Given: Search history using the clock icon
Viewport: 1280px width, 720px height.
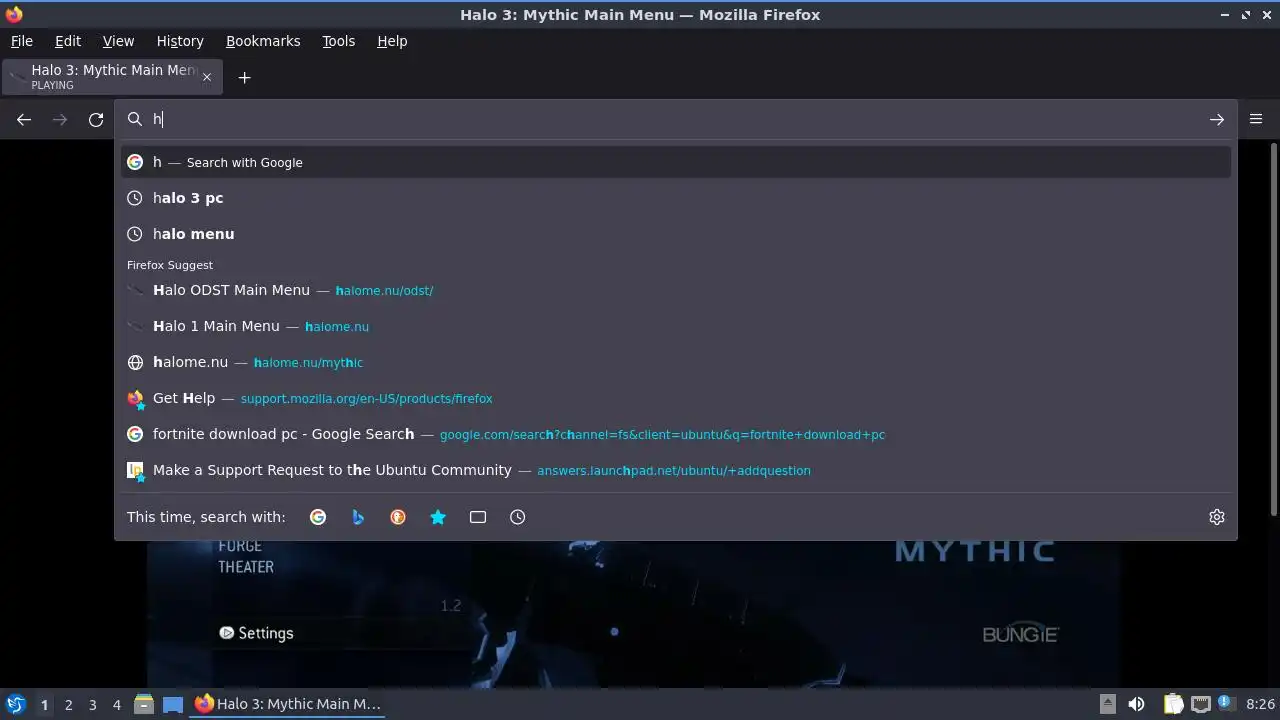Looking at the screenshot, I should 518,517.
